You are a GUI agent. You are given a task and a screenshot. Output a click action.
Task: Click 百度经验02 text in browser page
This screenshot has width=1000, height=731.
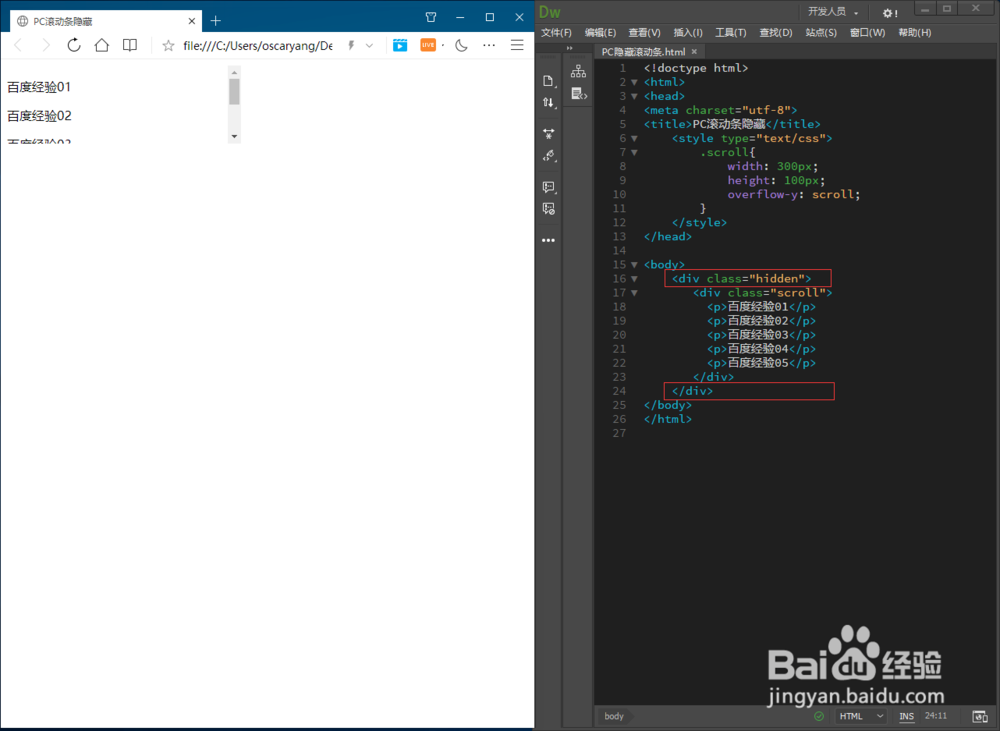coord(39,115)
